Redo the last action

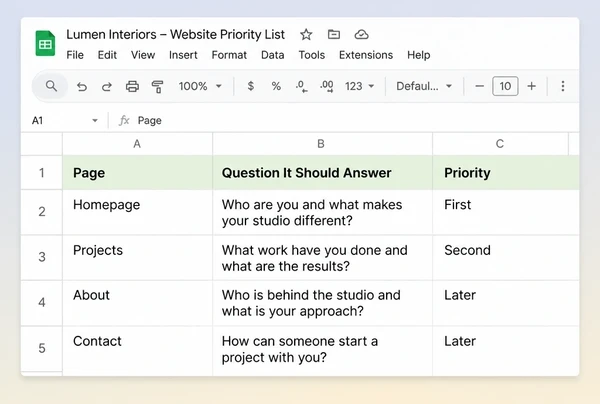(x=107, y=86)
